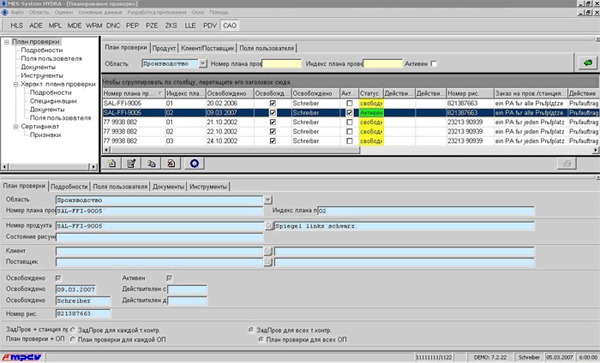Click the tree panel scroll right arrow
This screenshot has height=363, width=600.
tap(93, 167)
